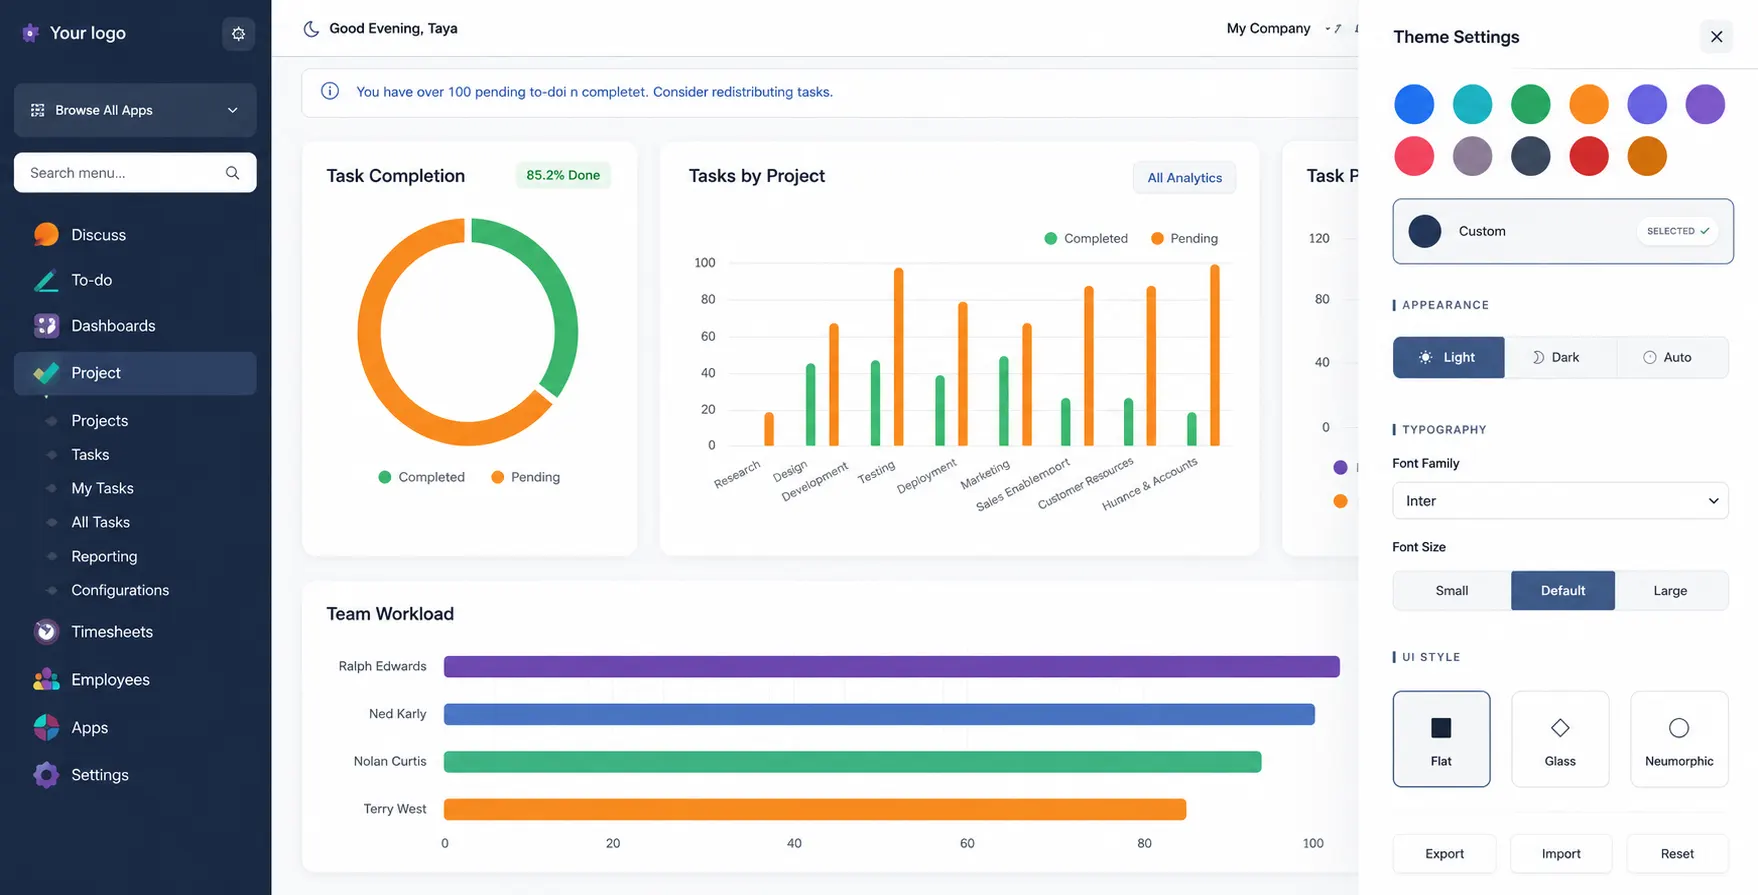Click the Project checkmark icon
Viewport: 1758px width, 895px height.
pos(46,373)
